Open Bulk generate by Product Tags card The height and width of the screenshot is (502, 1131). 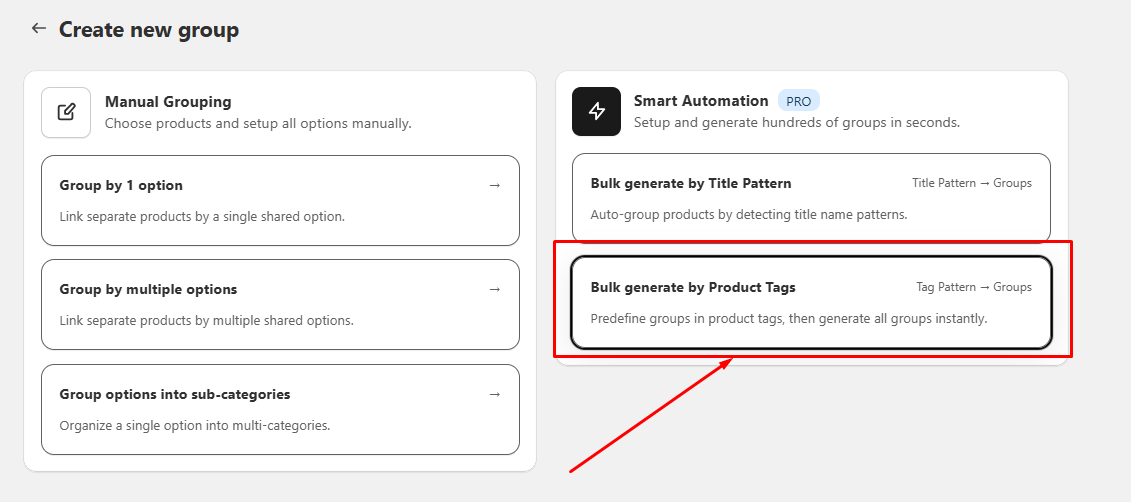[x=810, y=302]
